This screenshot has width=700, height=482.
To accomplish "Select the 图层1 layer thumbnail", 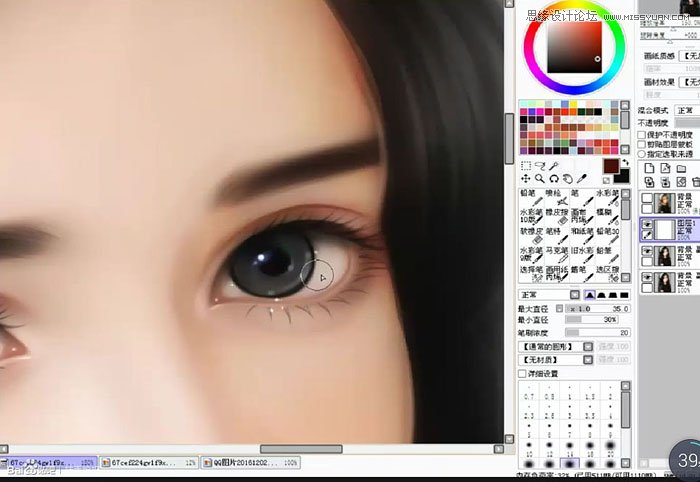I will pyautogui.click(x=665, y=230).
